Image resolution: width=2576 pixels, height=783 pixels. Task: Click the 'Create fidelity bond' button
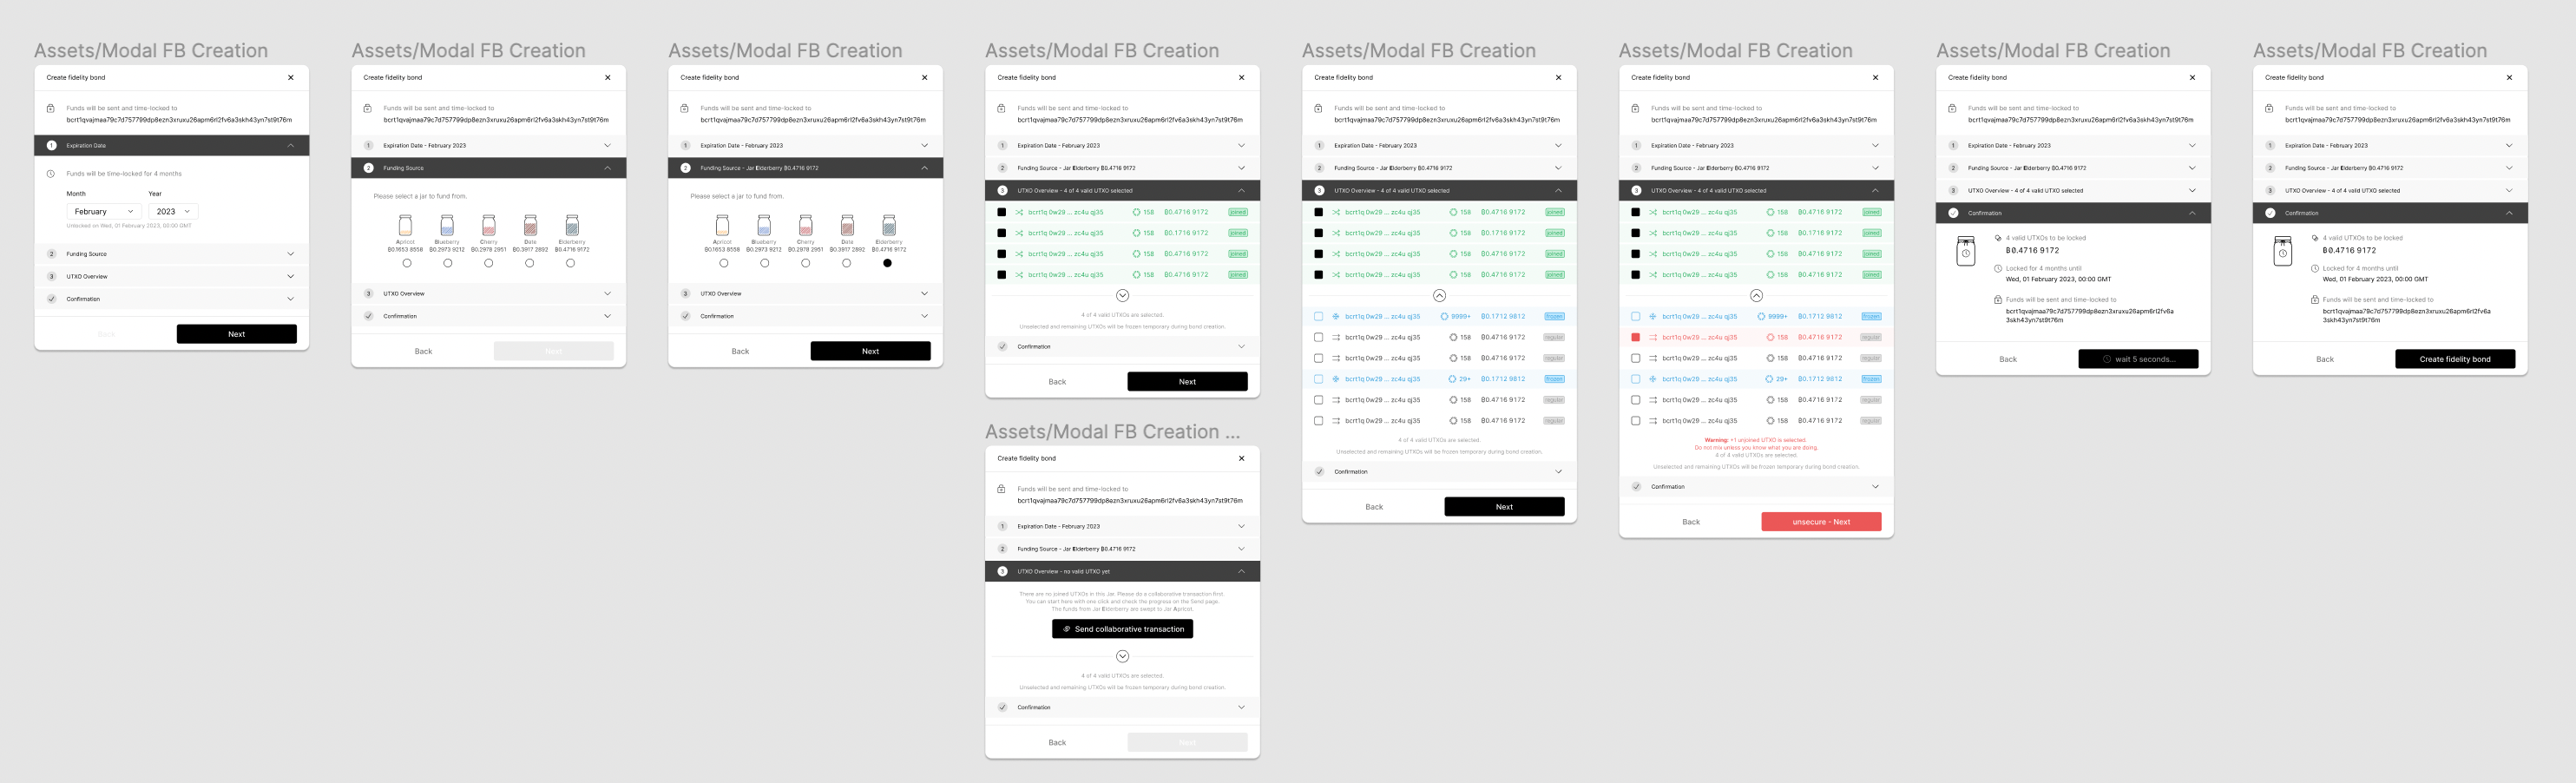[x=2455, y=359]
